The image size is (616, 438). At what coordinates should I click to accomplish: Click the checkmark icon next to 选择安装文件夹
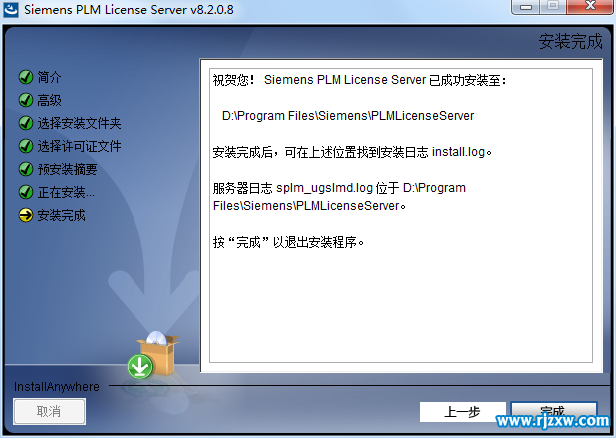tap(26, 123)
